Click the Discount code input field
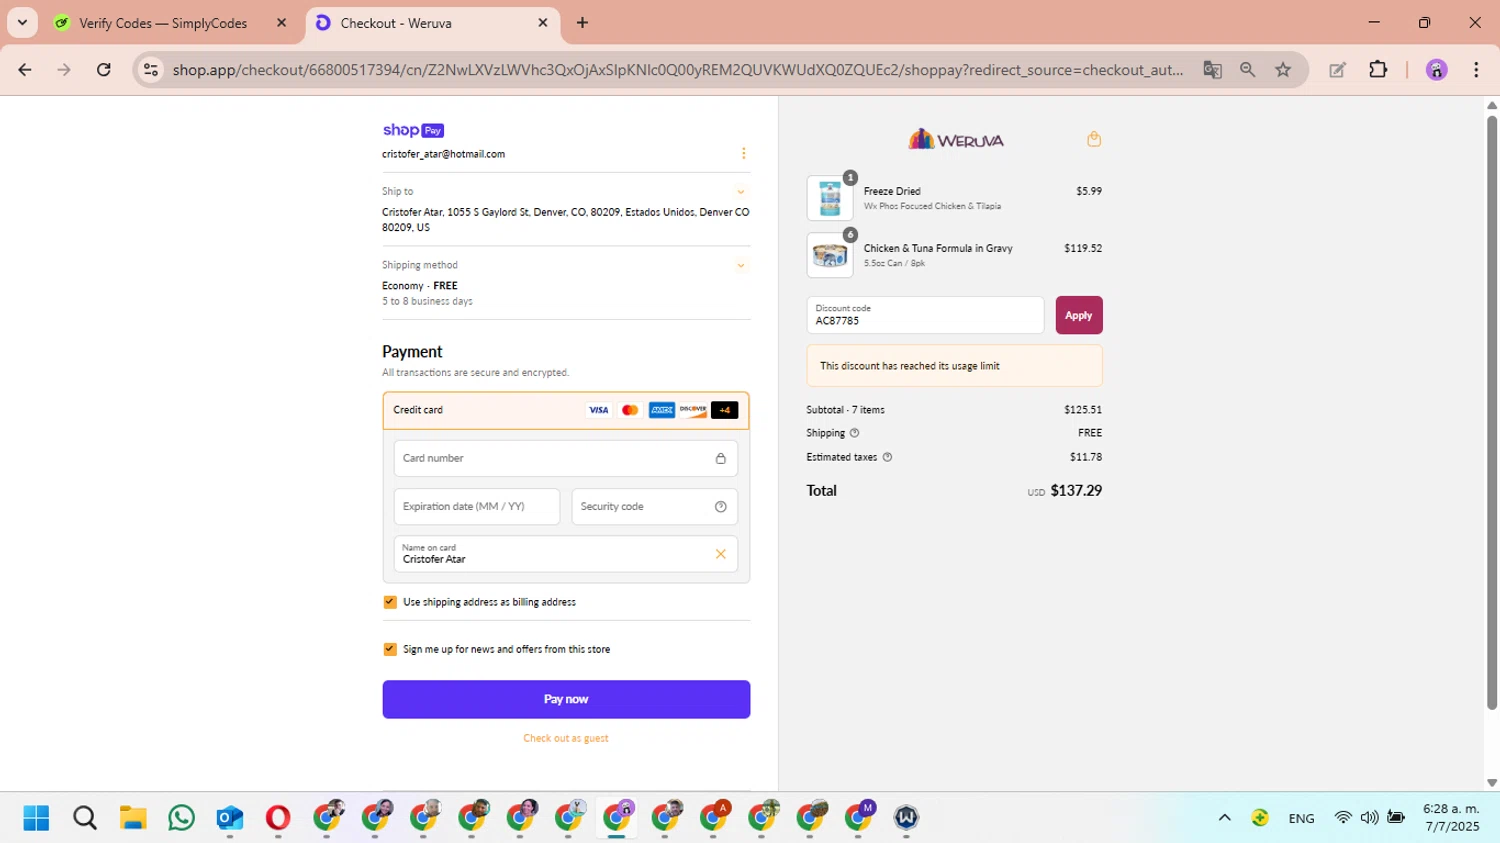Screen dimensions: 1500x843 click(925, 315)
